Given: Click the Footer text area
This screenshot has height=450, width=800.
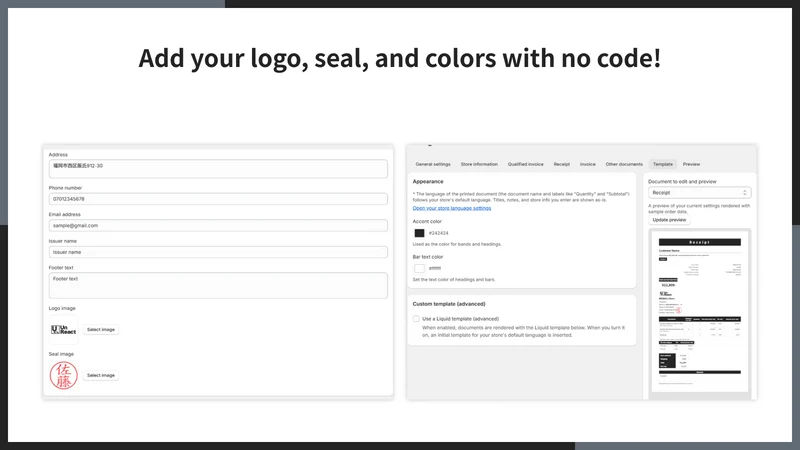Looking at the screenshot, I should tap(218, 285).
